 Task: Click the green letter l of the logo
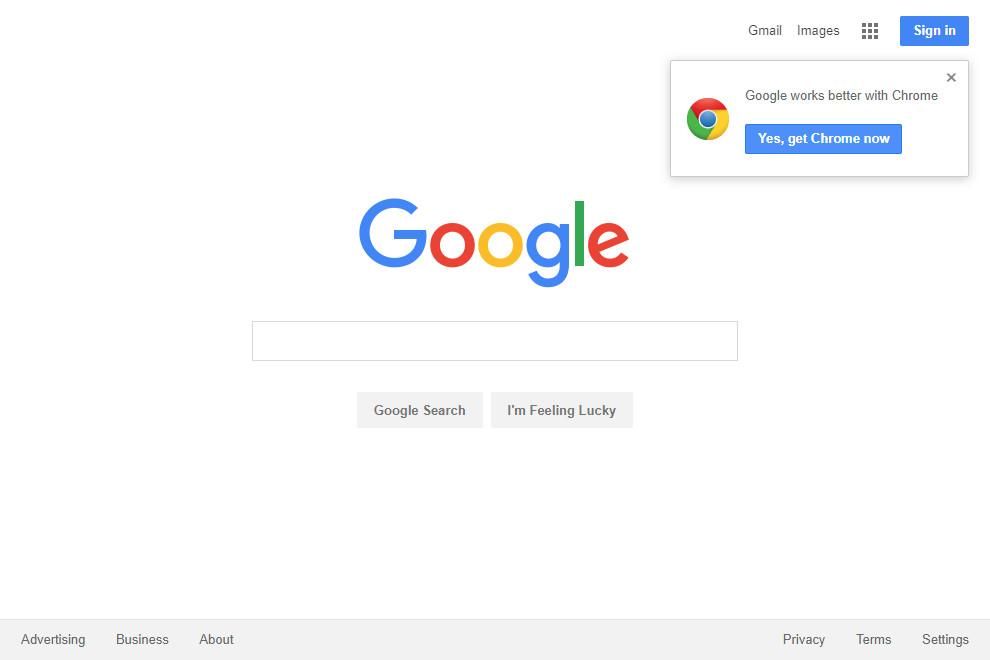(579, 233)
